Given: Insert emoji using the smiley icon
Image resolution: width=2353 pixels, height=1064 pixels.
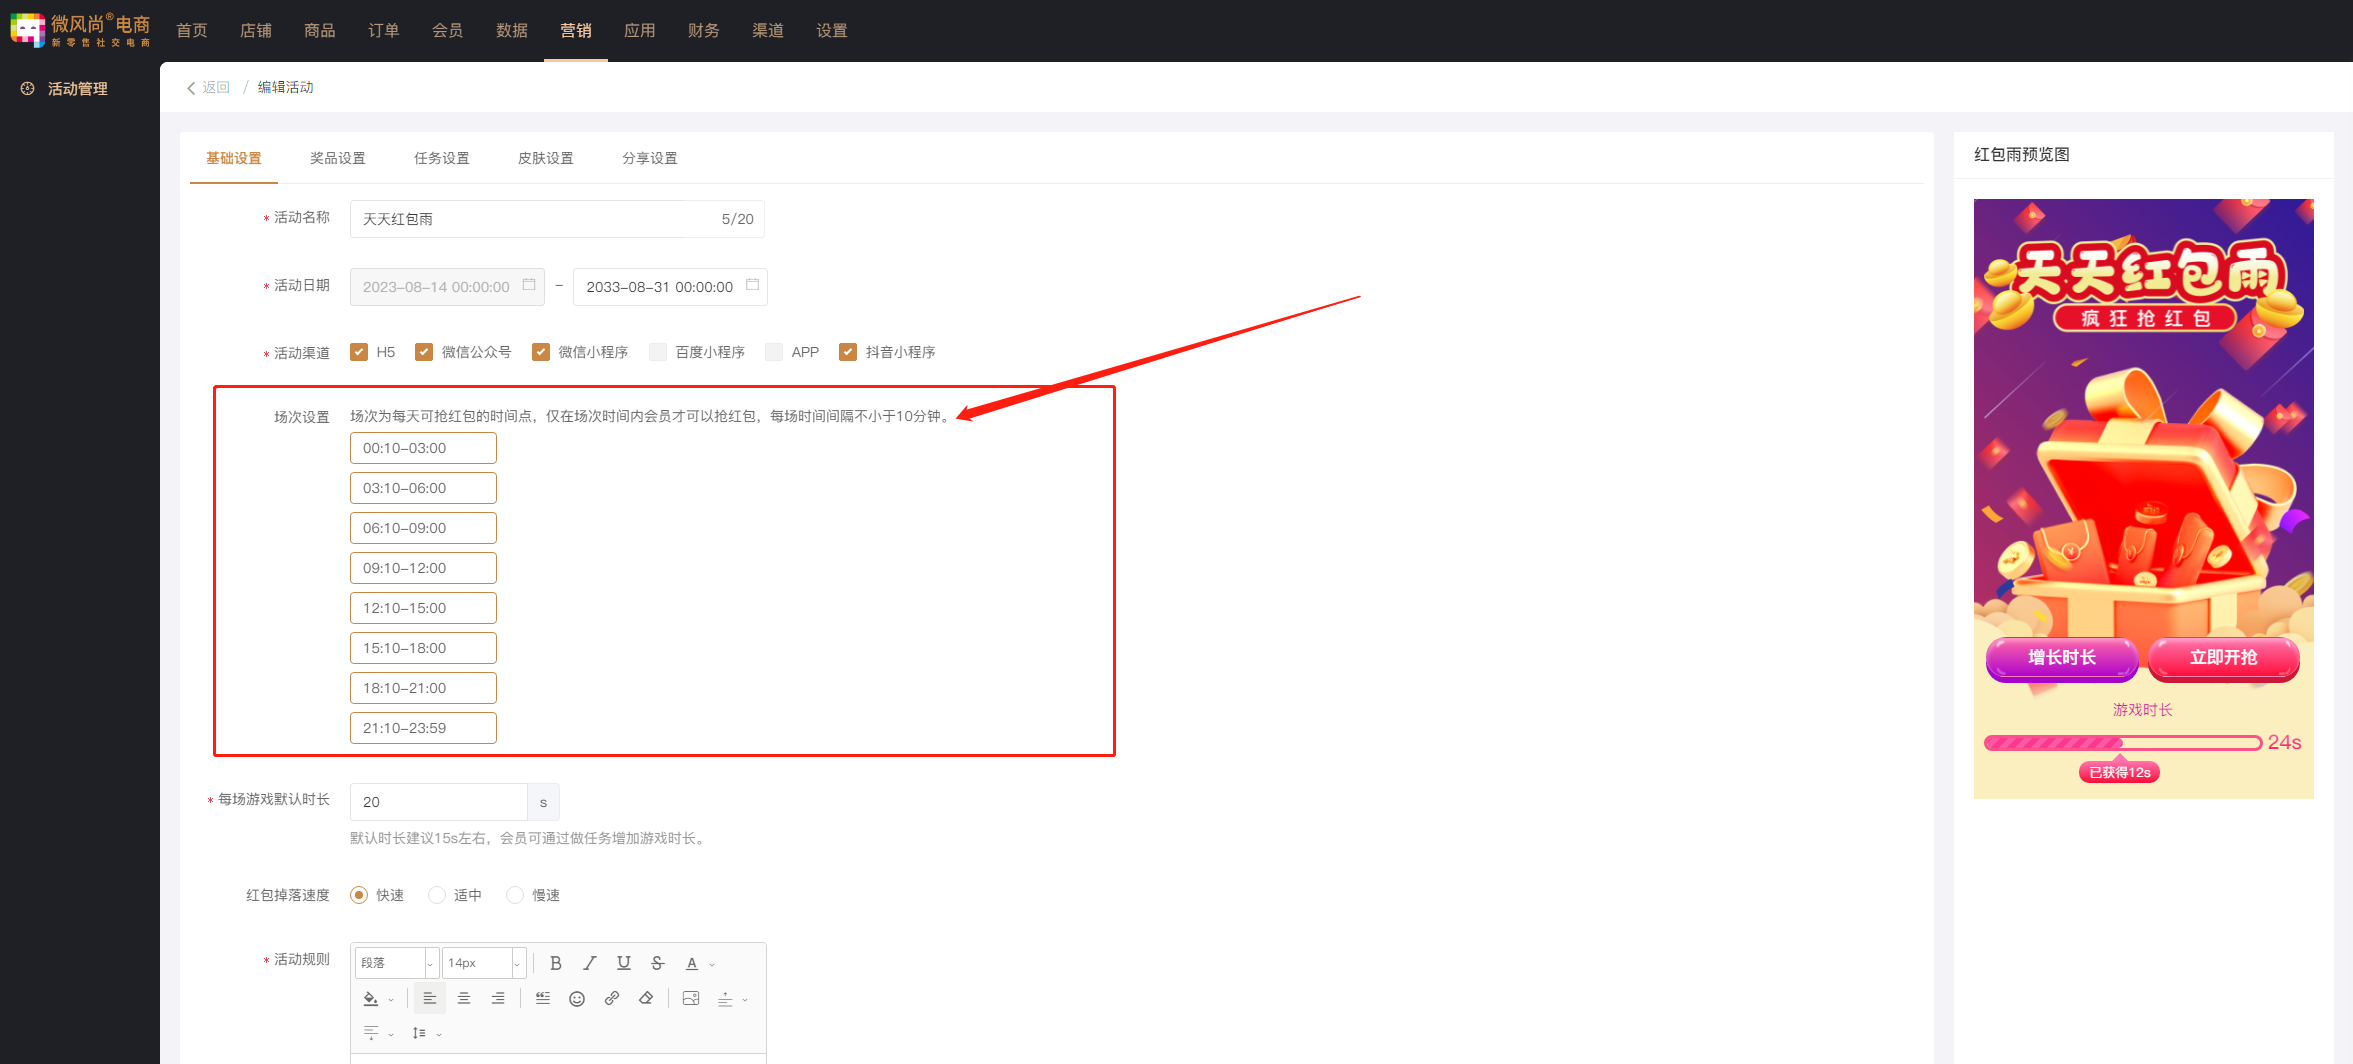Looking at the screenshot, I should click(x=577, y=998).
